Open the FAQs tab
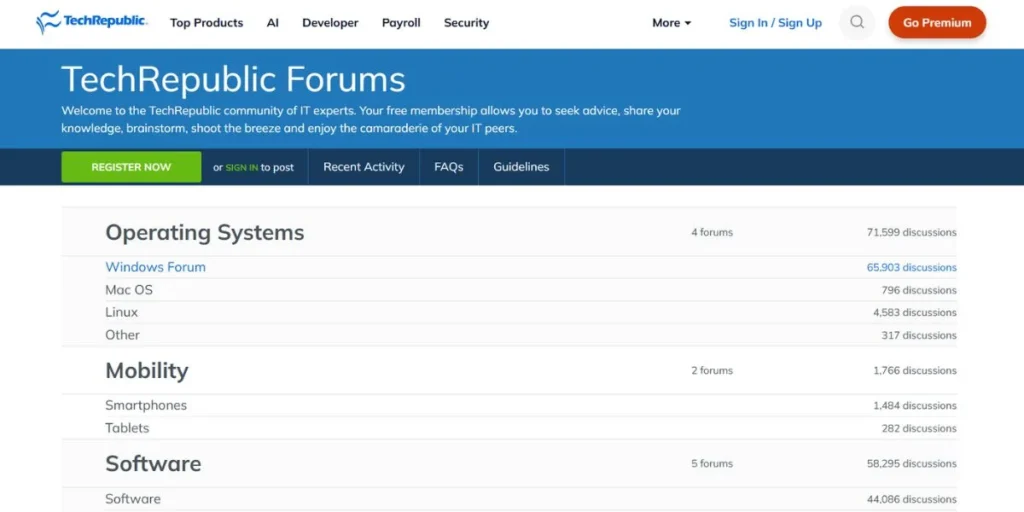This screenshot has height=512, width=1024. tap(449, 167)
